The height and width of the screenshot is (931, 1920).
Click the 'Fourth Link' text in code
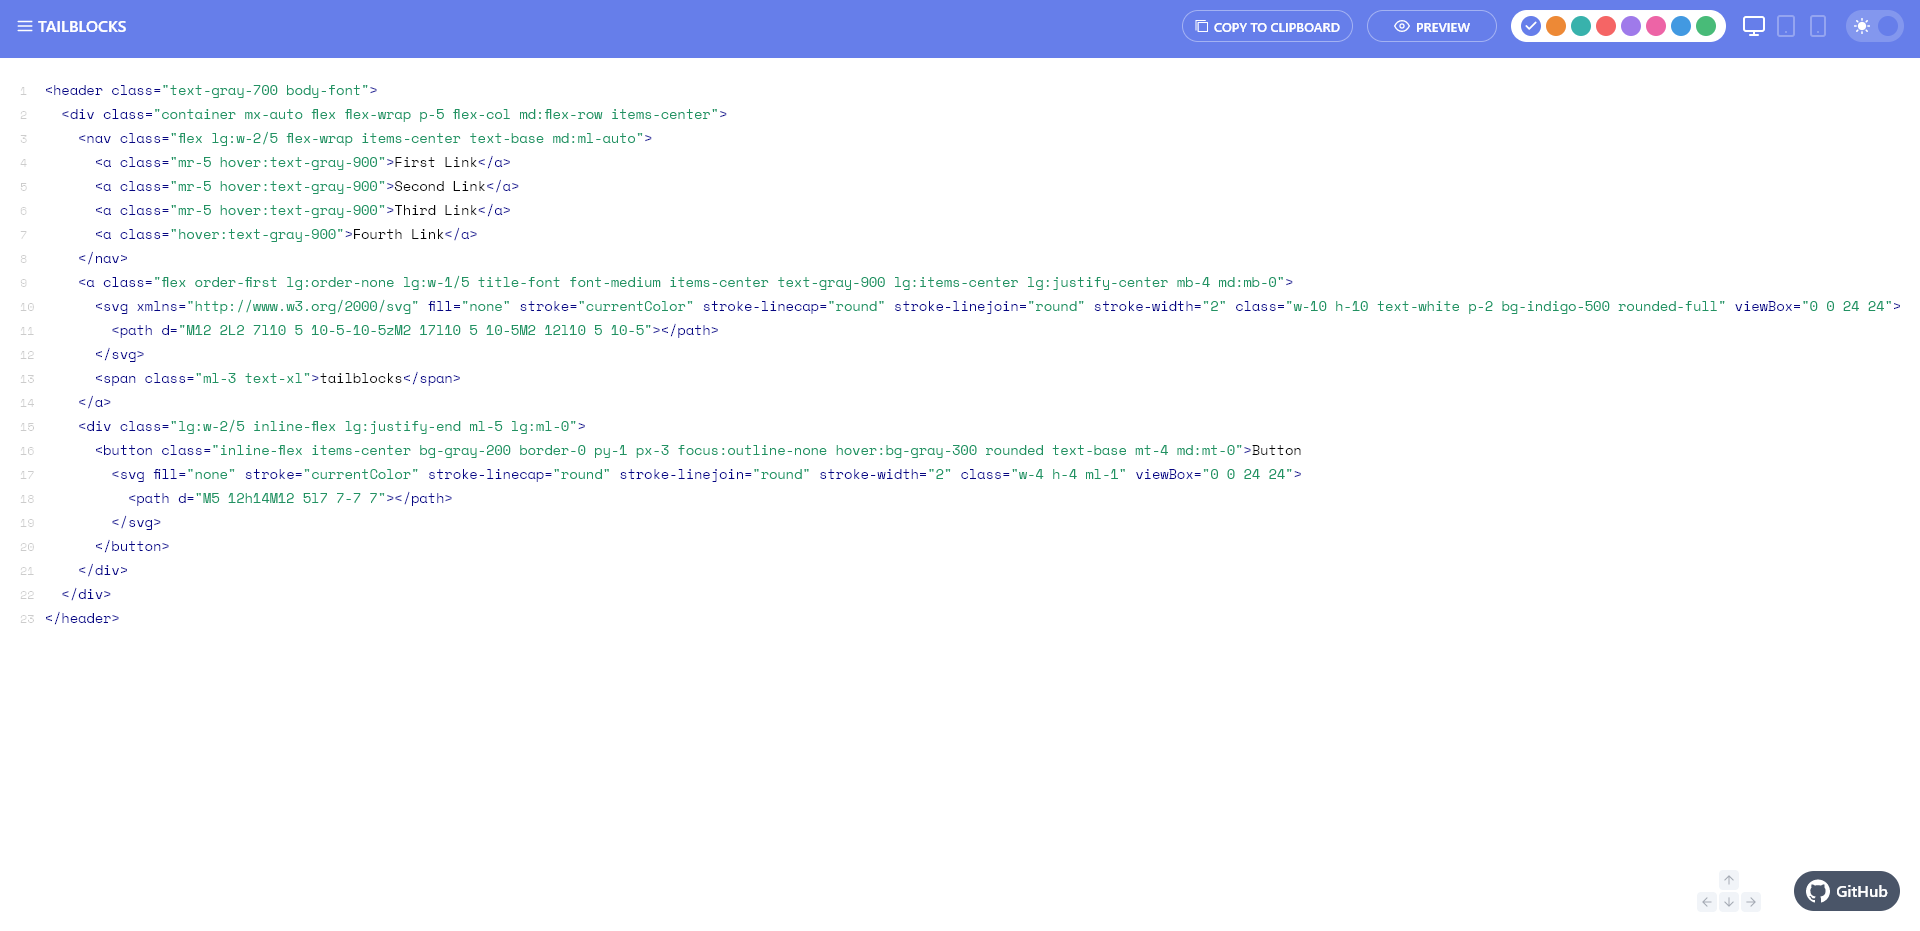tap(398, 234)
